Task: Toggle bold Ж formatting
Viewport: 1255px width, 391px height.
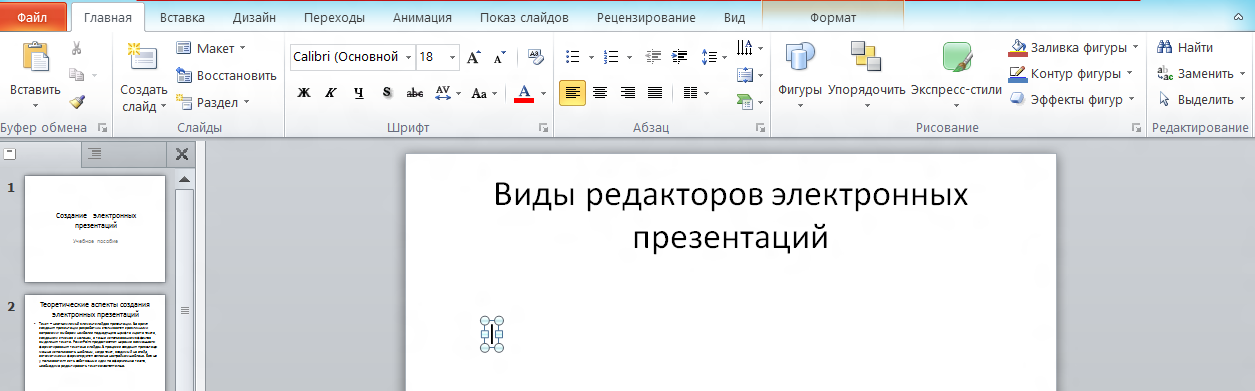Action: [x=305, y=93]
